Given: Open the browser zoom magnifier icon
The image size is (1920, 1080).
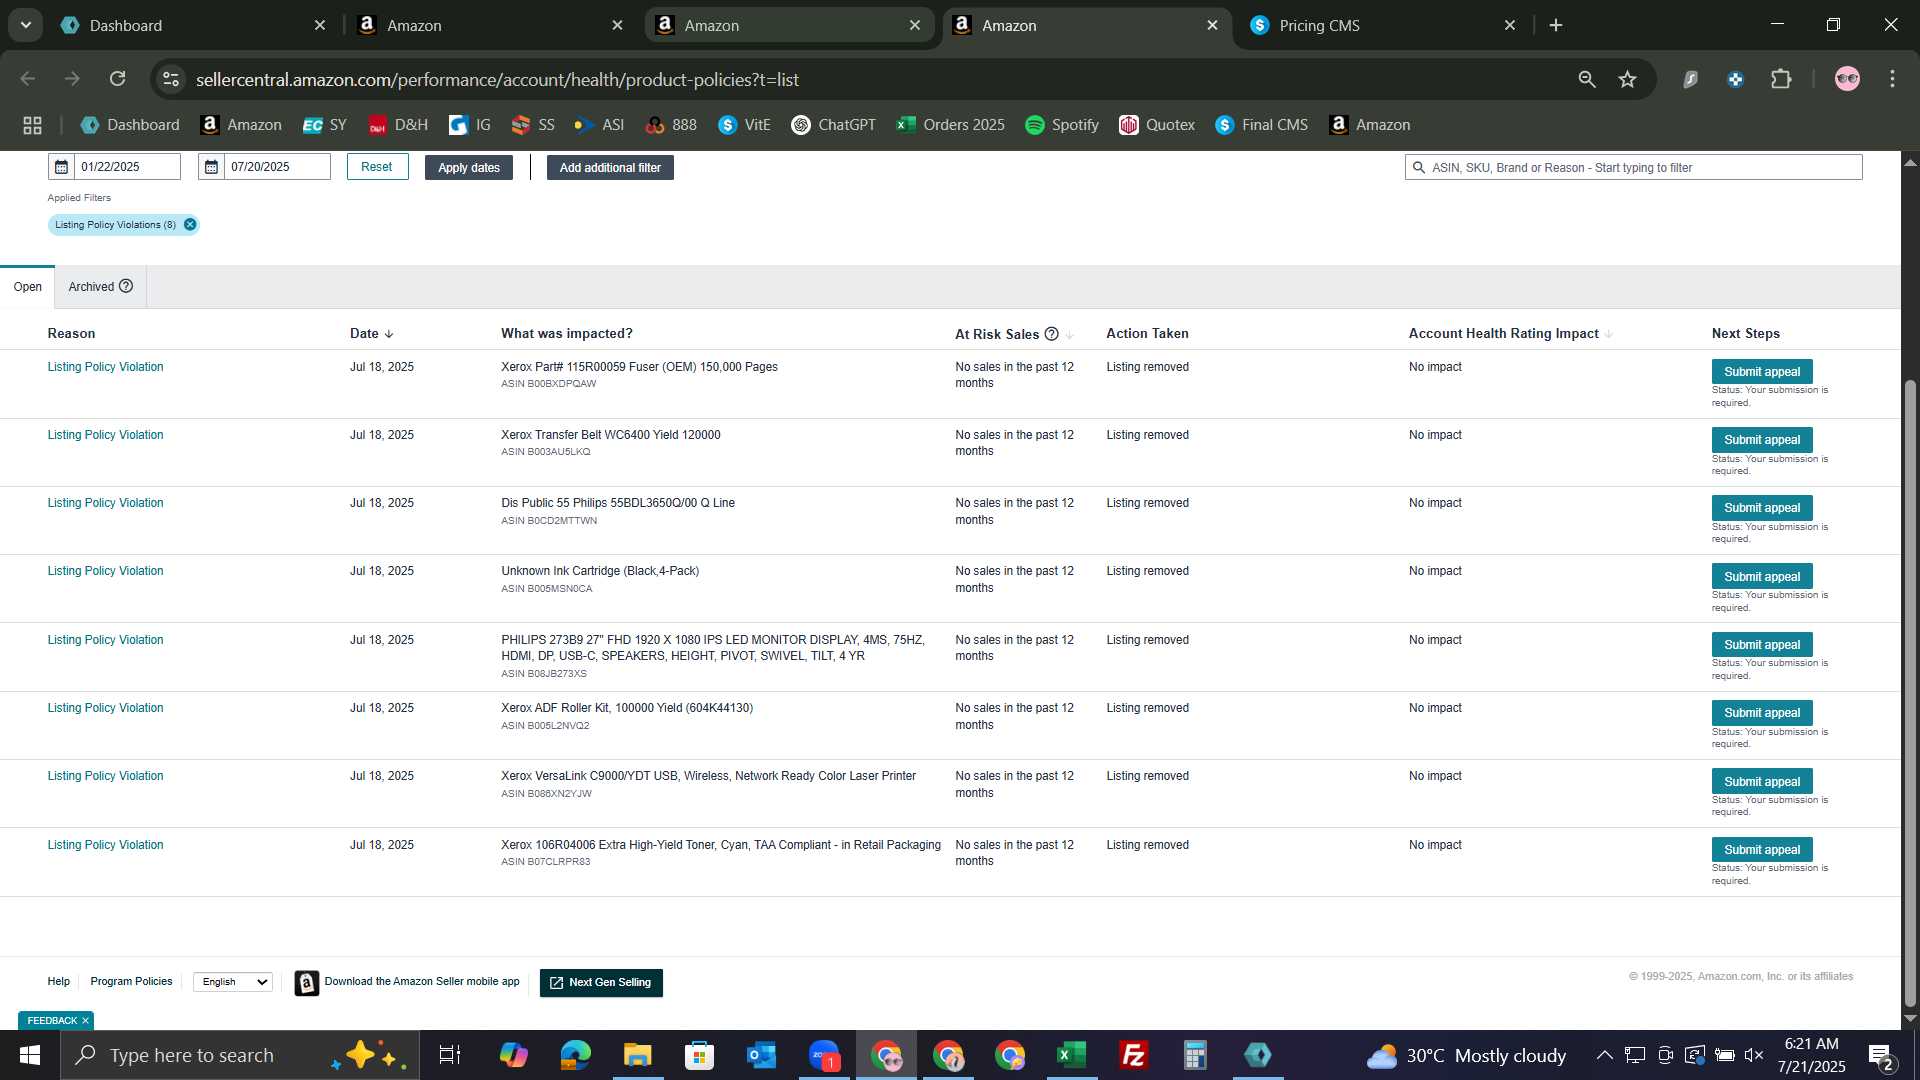Looking at the screenshot, I should (x=1587, y=79).
